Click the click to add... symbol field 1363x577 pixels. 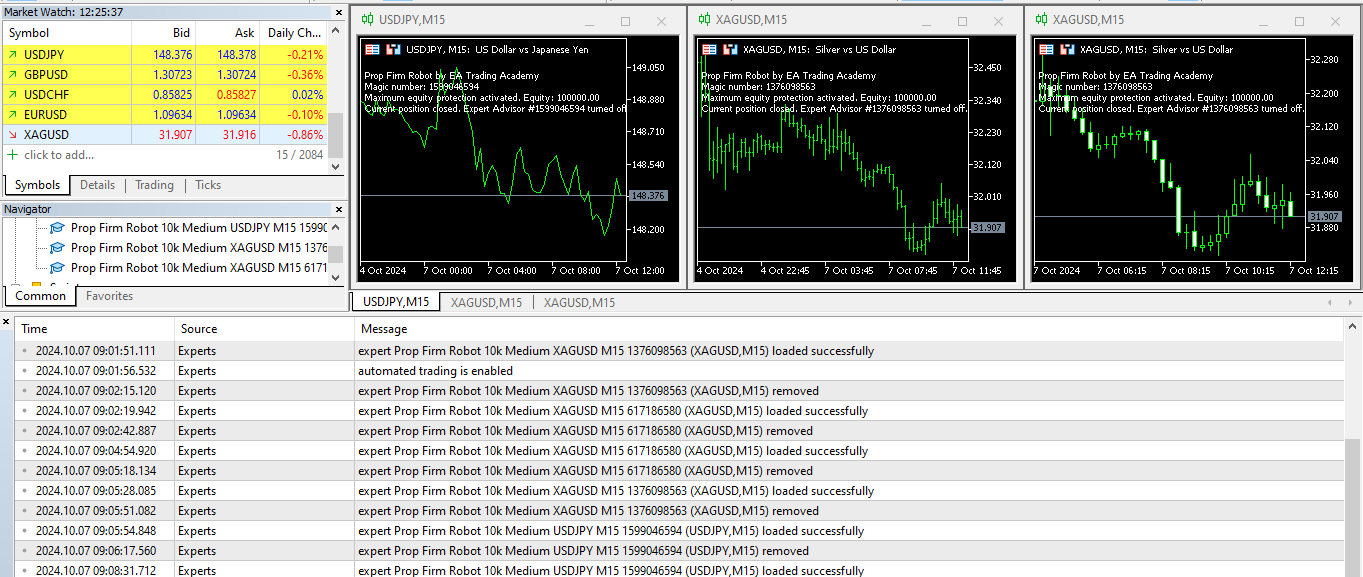click(59, 155)
